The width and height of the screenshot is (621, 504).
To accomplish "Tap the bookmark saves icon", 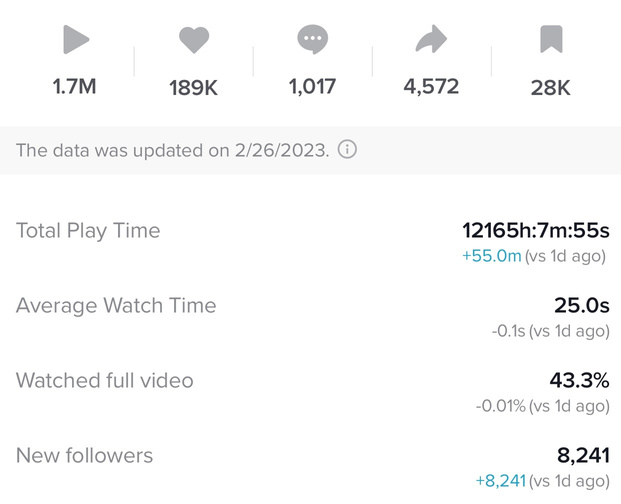I will pos(551,41).
